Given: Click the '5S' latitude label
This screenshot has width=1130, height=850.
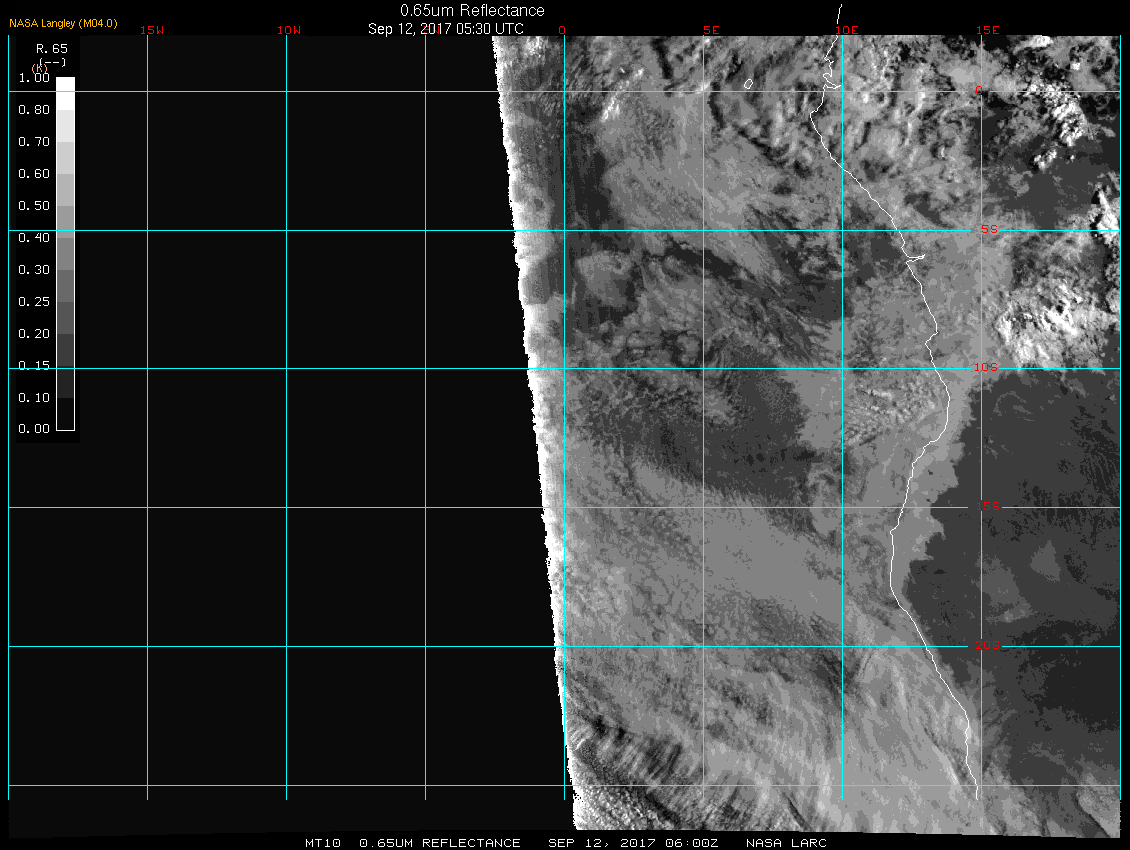Looking at the screenshot, I should (989, 229).
